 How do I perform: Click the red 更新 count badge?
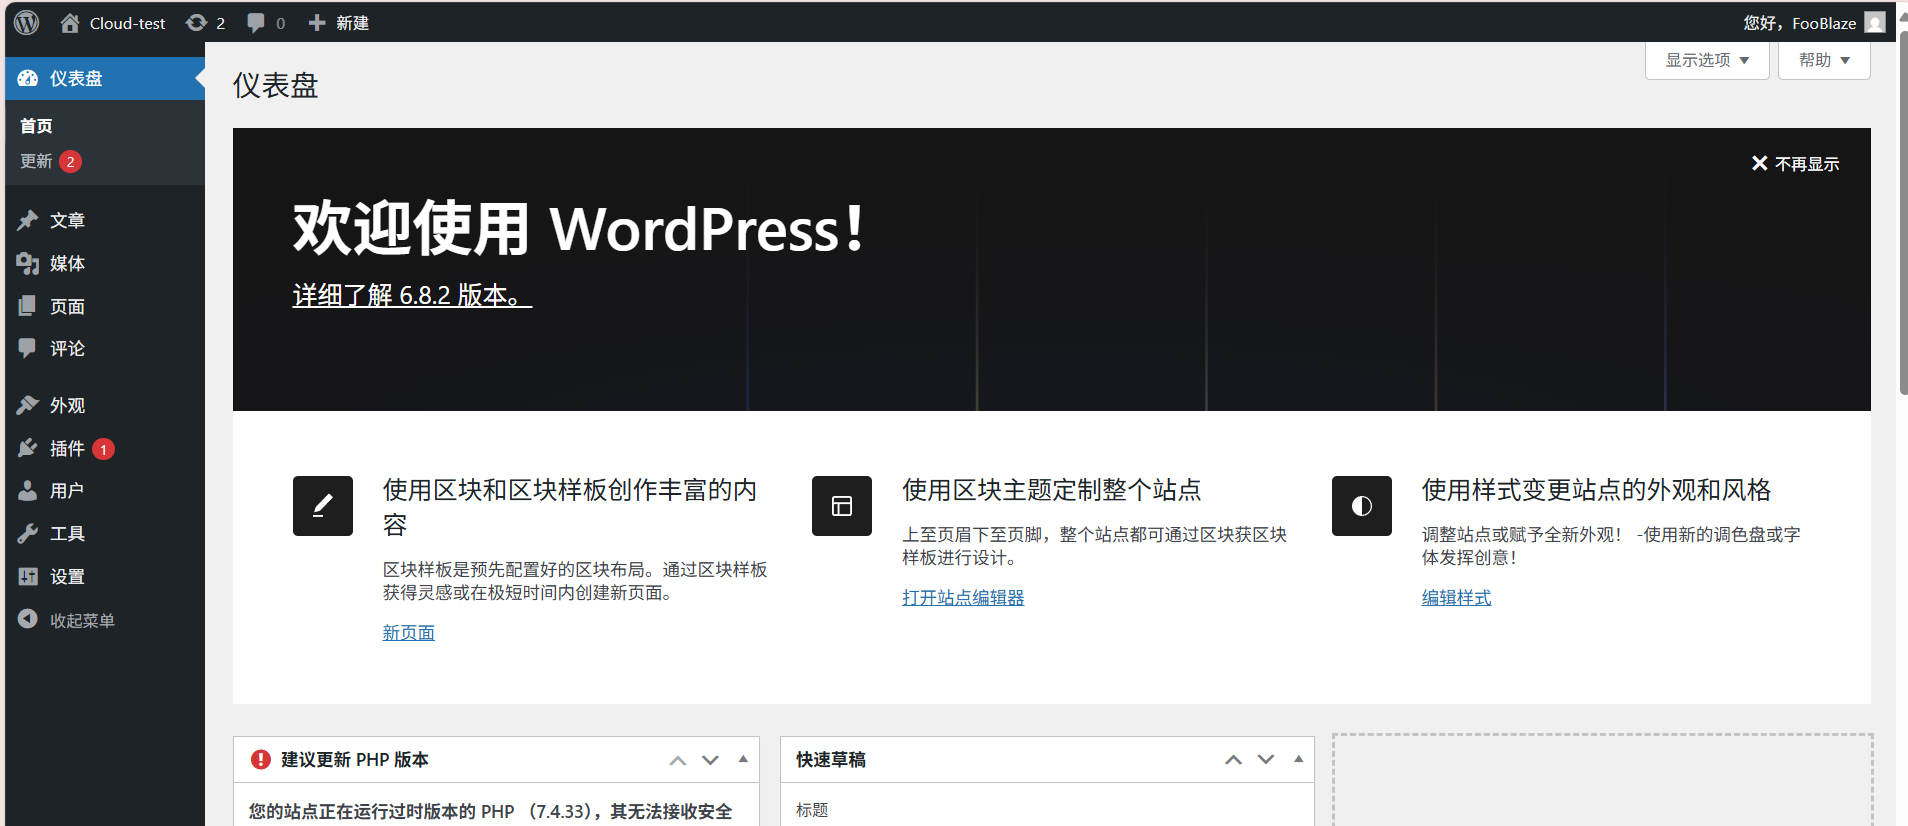70,161
